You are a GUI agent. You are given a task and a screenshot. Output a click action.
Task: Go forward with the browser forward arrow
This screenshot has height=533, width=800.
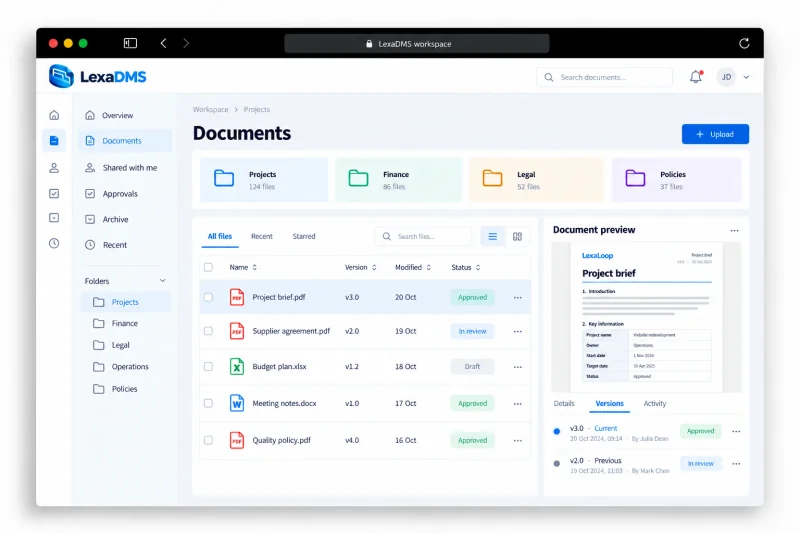[186, 43]
